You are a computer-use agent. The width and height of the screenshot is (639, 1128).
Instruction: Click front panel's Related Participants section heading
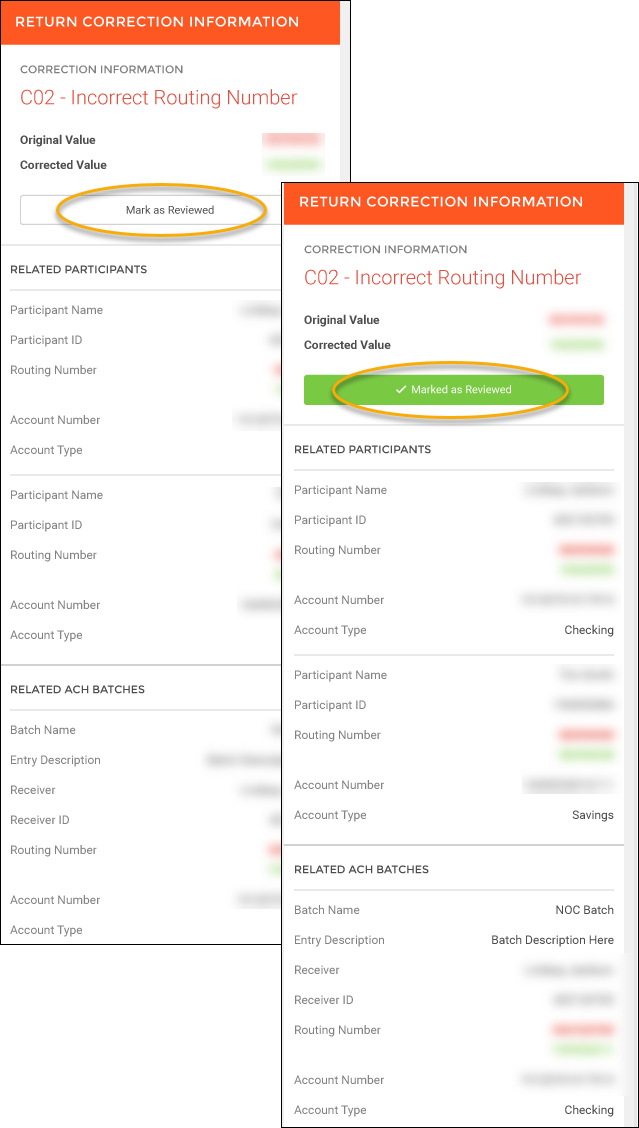click(x=362, y=450)
